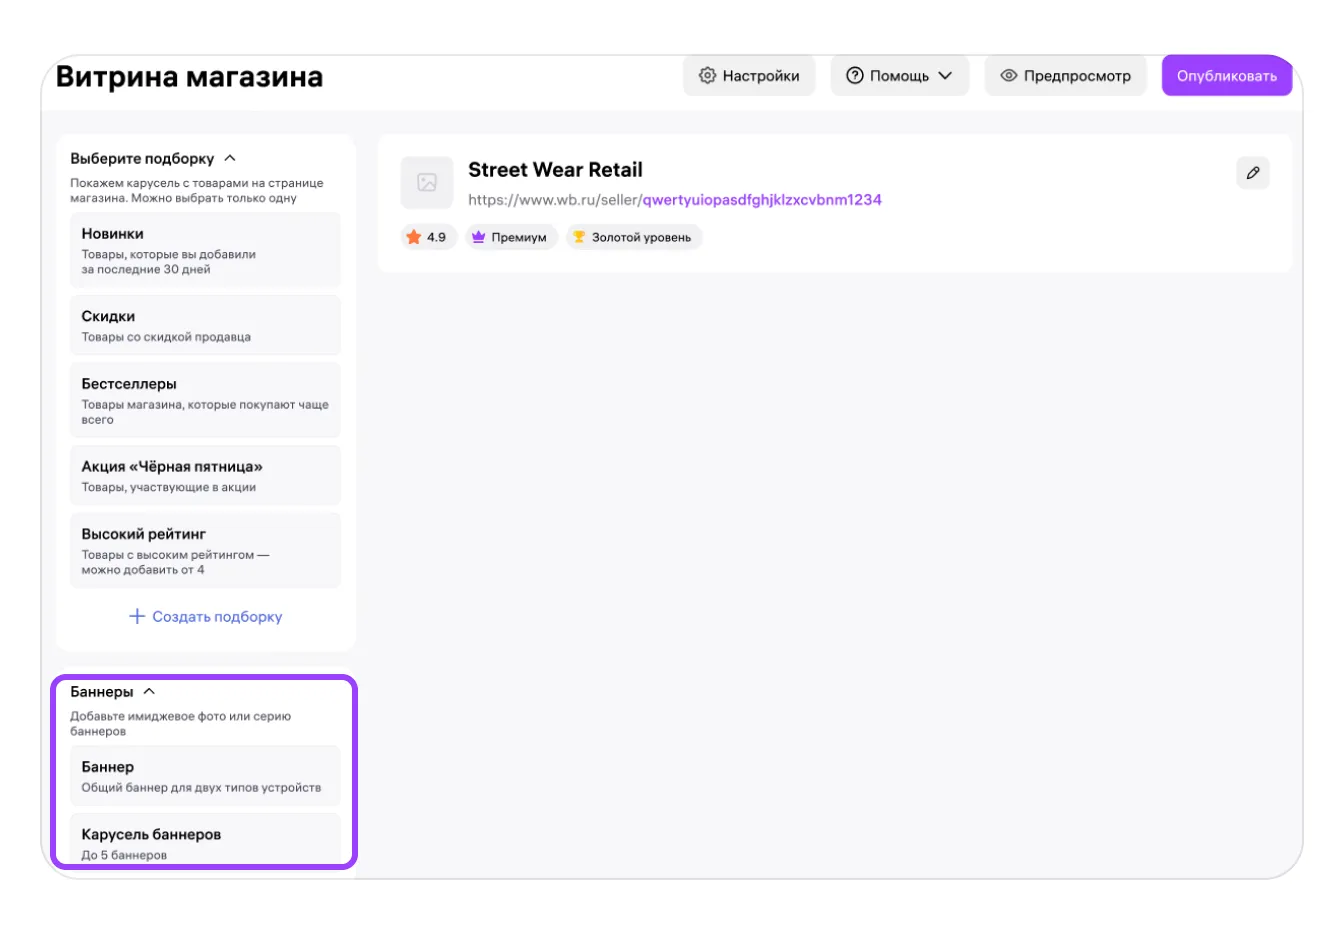Pick the Акция «Чёрная пятница» collection

tap(205, 475)
